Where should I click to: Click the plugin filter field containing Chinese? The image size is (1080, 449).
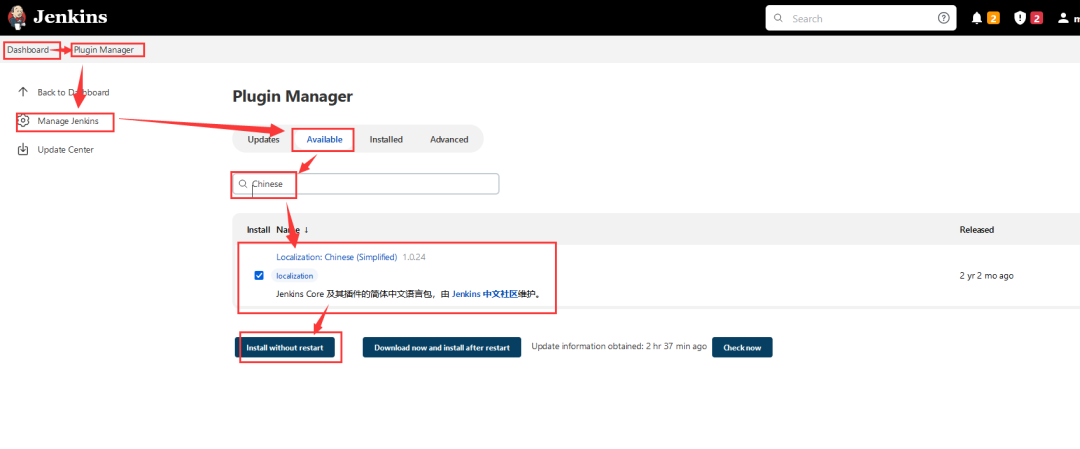(366, 184)
